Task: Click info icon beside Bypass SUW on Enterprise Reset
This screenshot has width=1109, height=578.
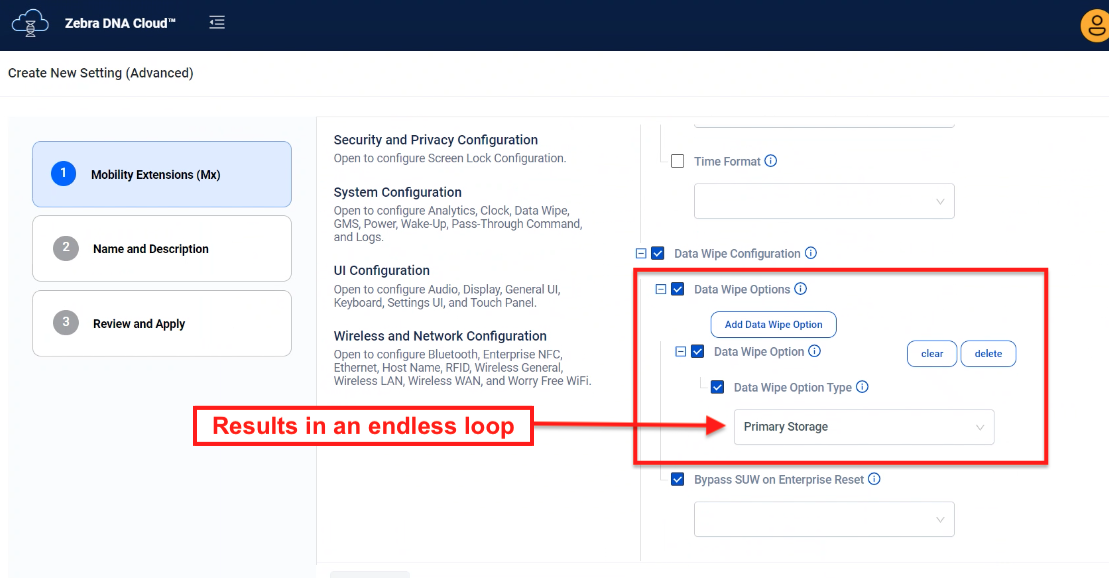Action: (x=874, y=479)
